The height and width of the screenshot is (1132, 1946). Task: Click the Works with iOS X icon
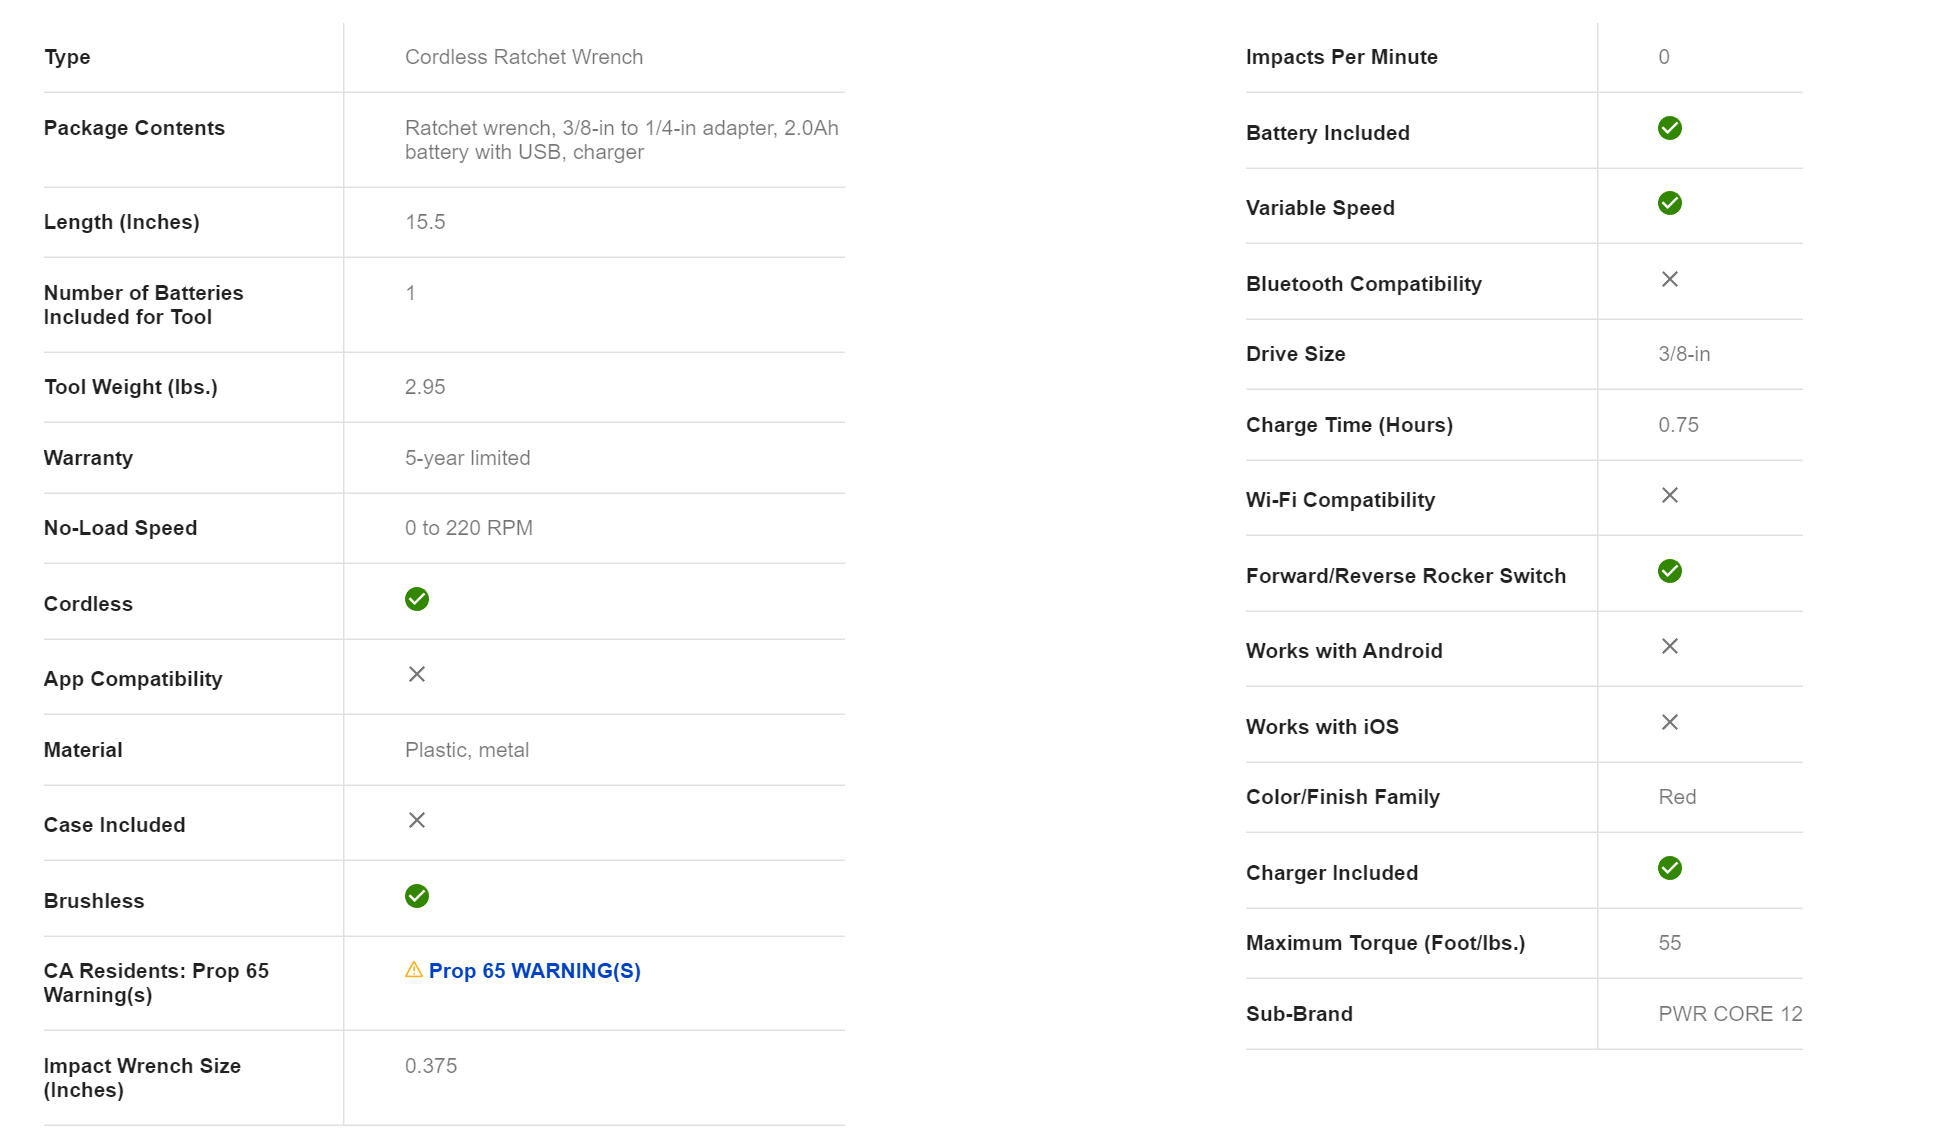point(1669,722)
